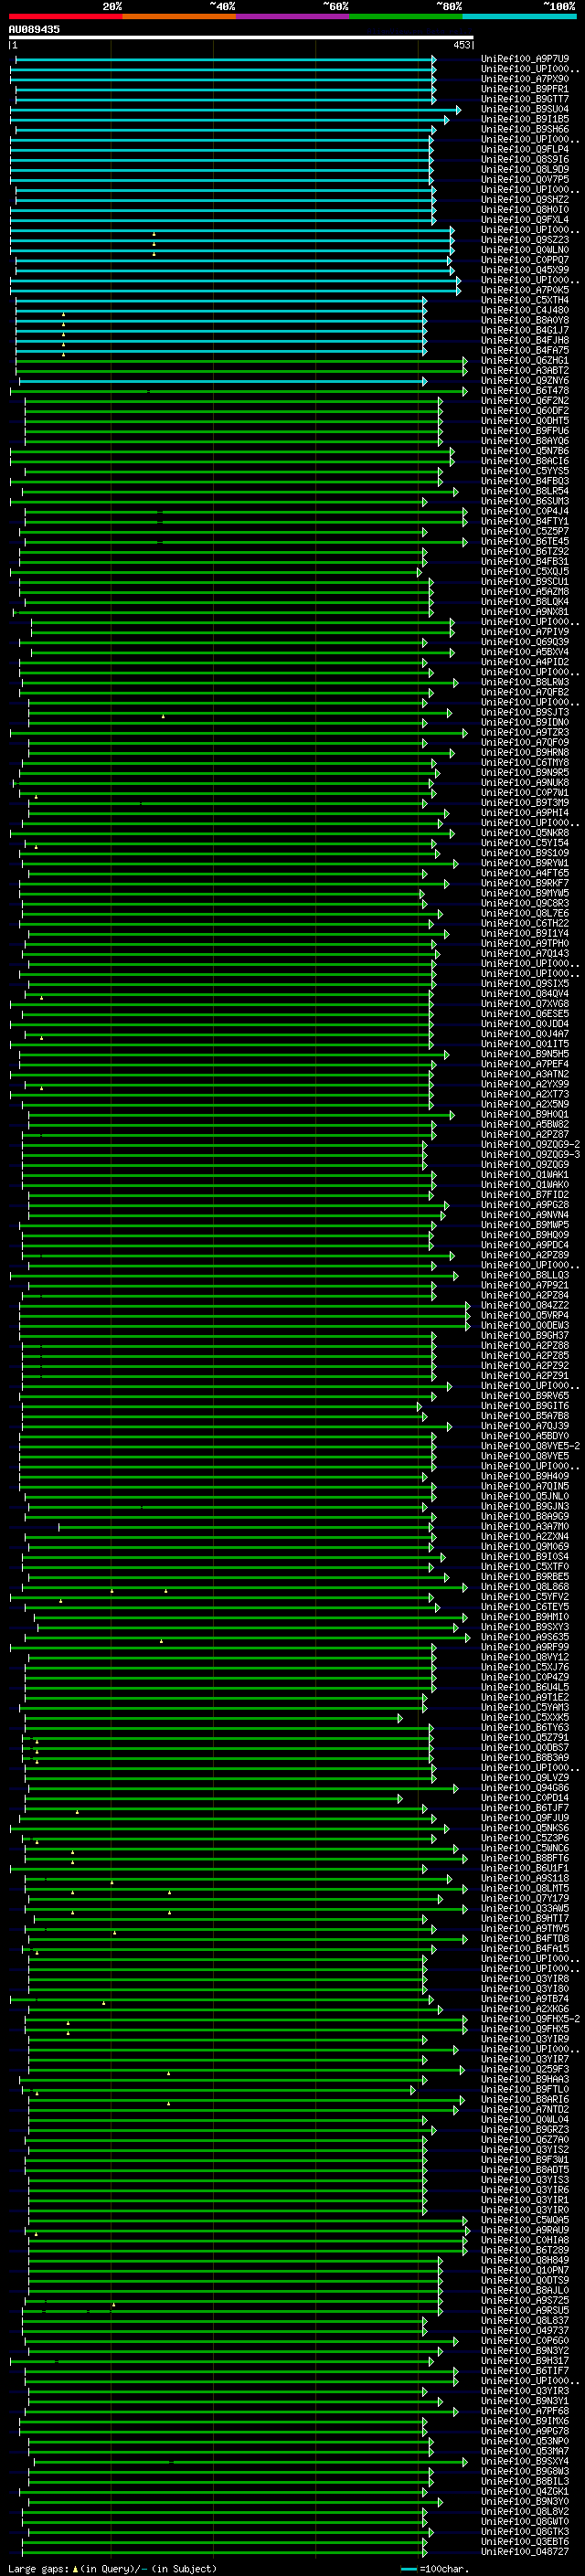This screenshot has height=2576, width=585.
Task: Click the cyan ~100% identity legend segment
Action: tap(520, 16)
